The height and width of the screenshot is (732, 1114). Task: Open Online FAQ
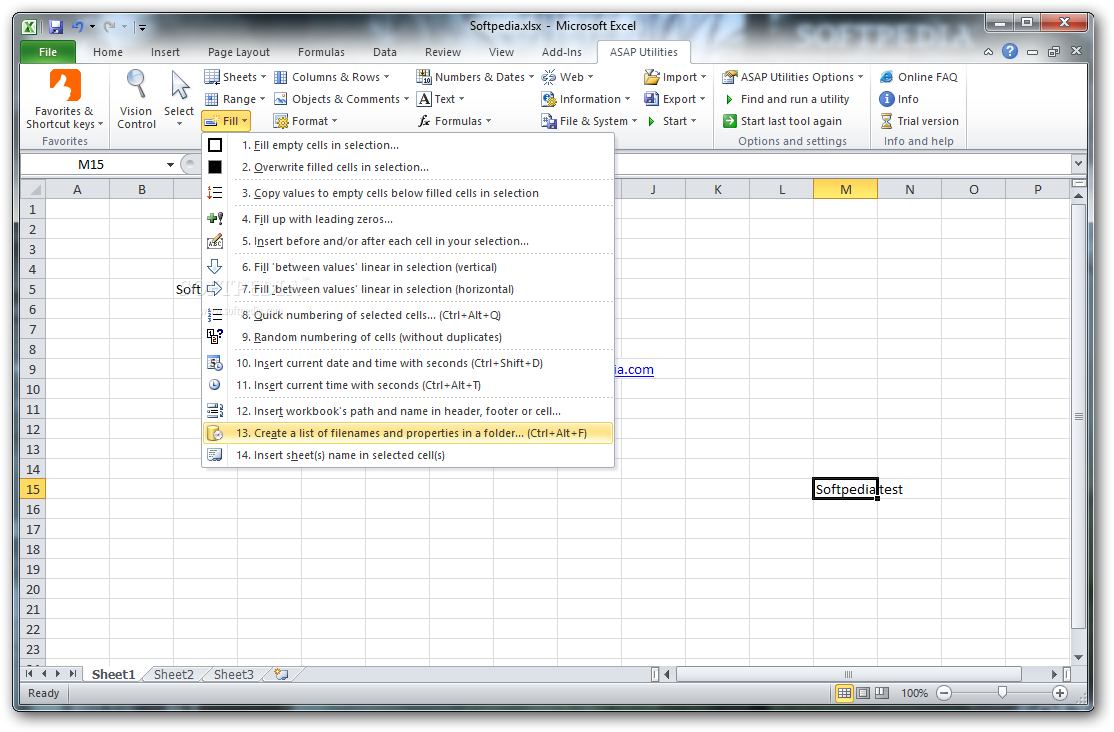pyautogui.click(x=919, y=77)
